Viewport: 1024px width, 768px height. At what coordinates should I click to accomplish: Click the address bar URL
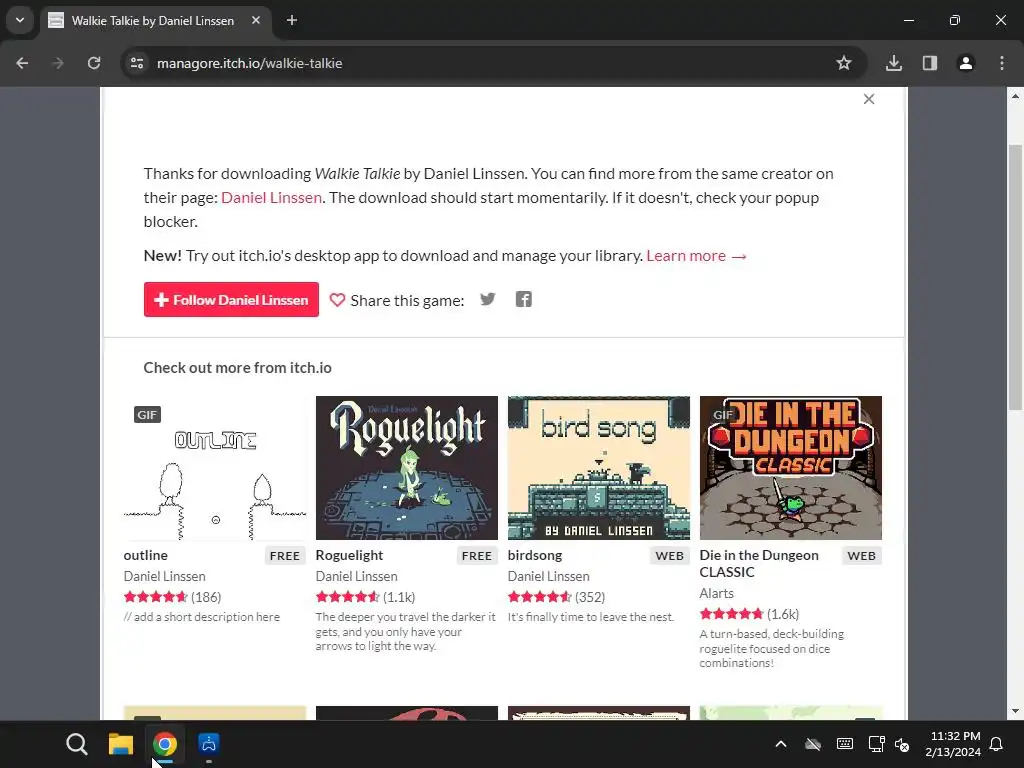[x=249, y=63]
